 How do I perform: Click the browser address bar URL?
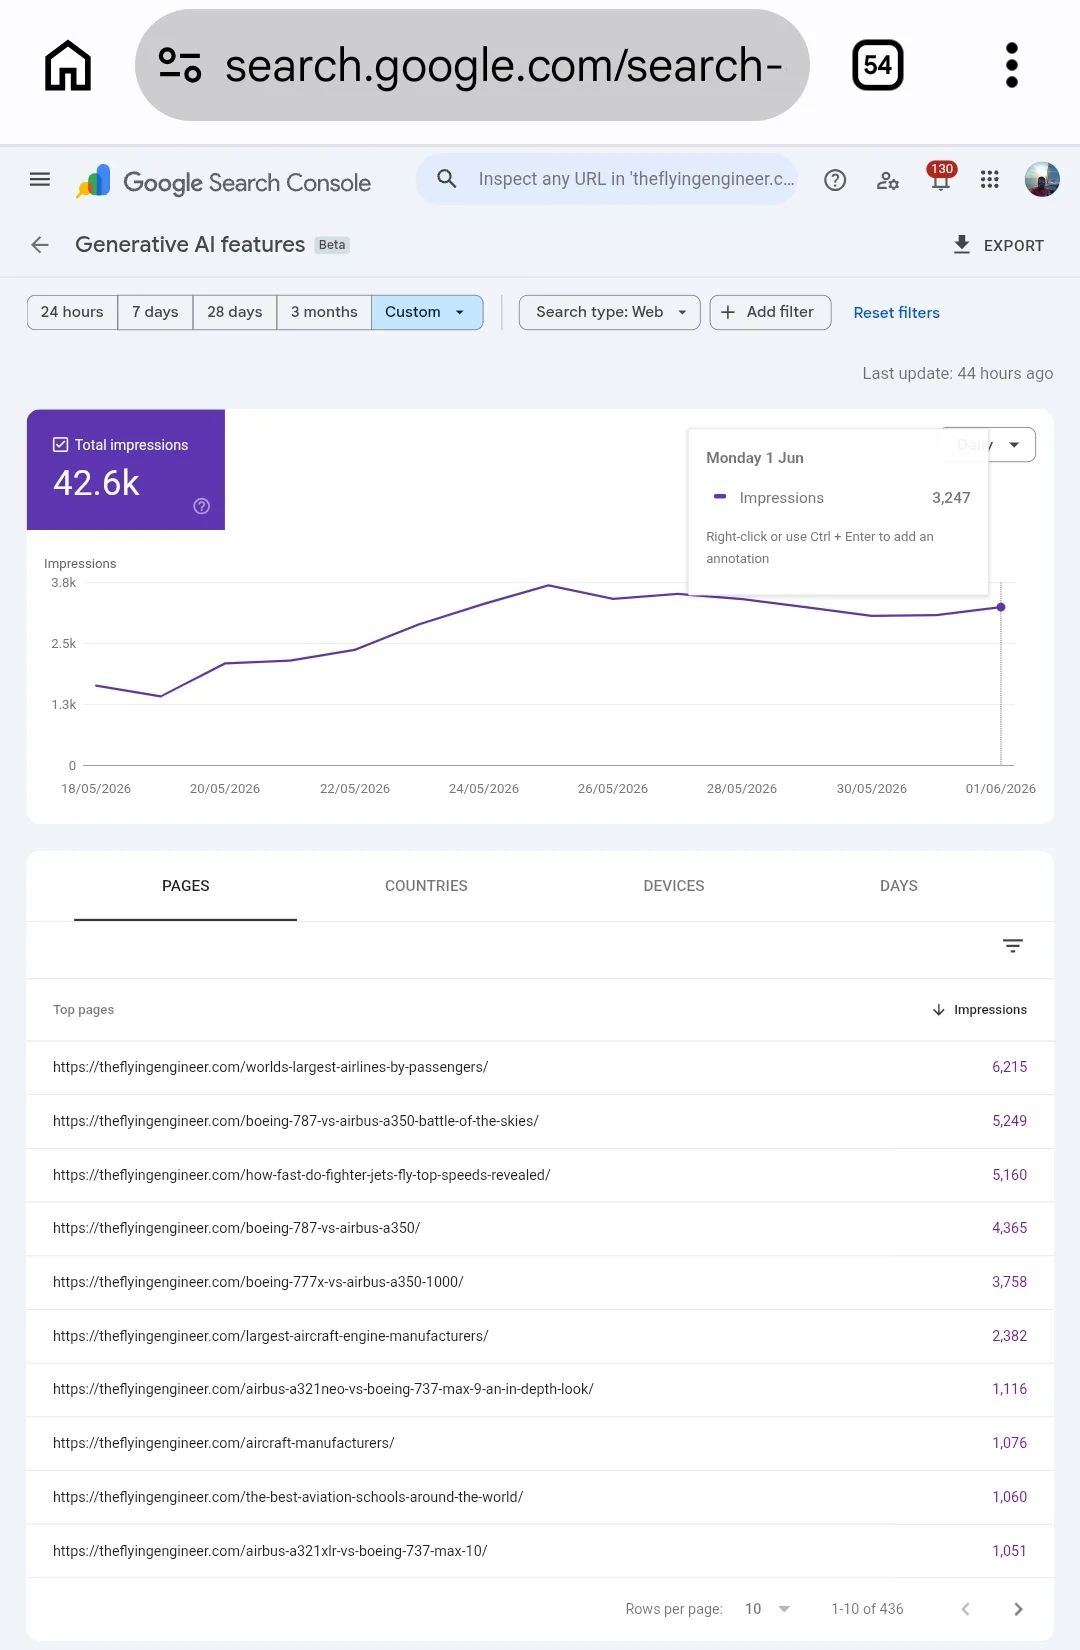(503, 65)
